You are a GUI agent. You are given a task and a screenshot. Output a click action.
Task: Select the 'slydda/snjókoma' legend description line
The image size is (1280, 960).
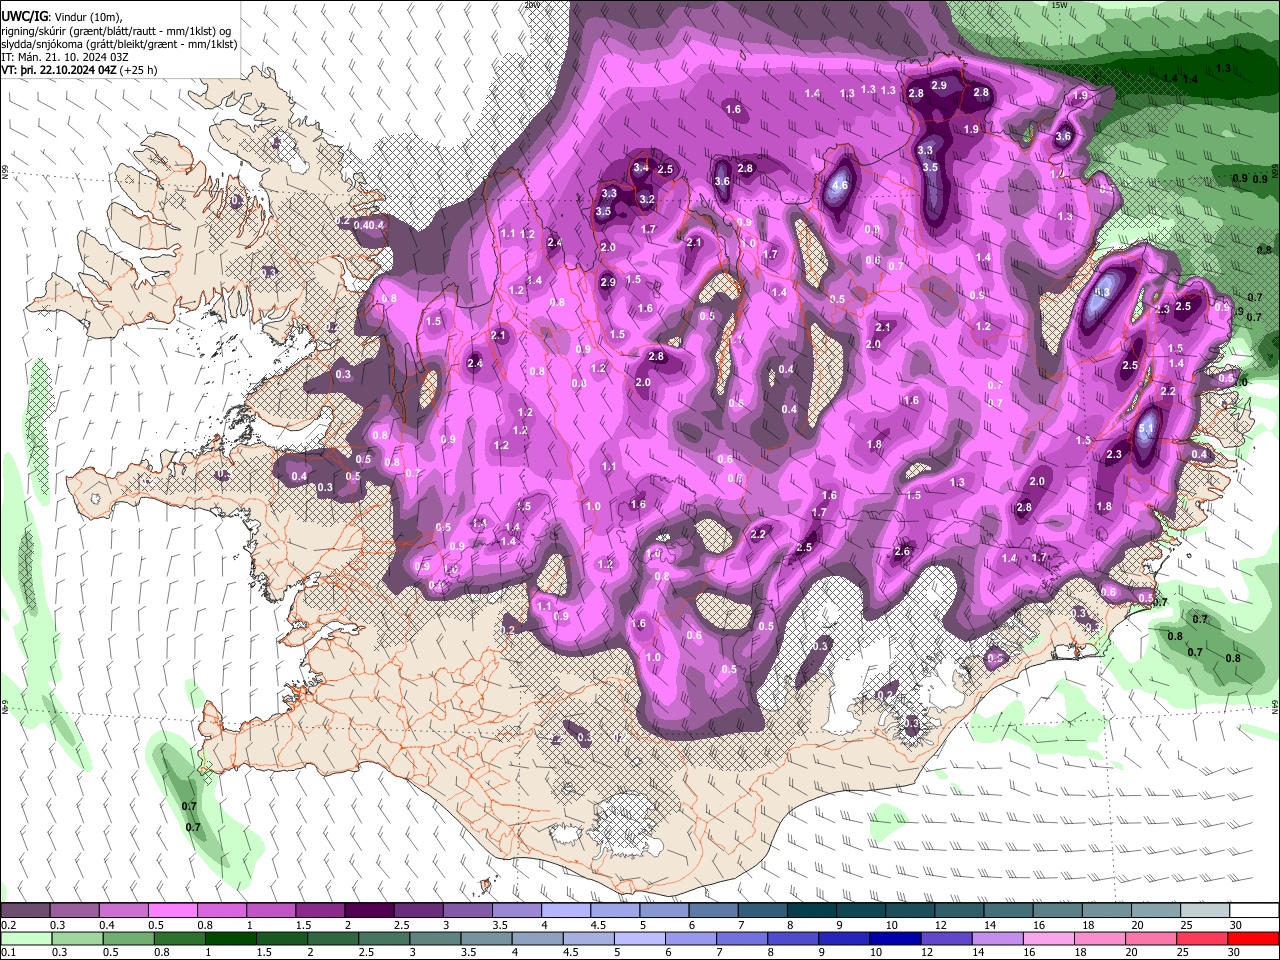click(119, 44)
